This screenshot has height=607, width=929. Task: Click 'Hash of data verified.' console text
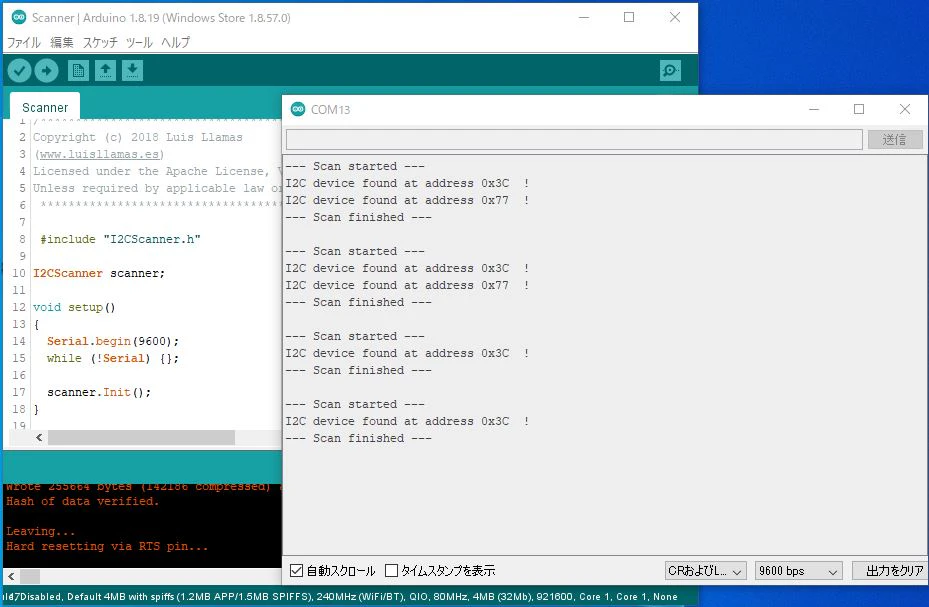[x=82, y=502]
